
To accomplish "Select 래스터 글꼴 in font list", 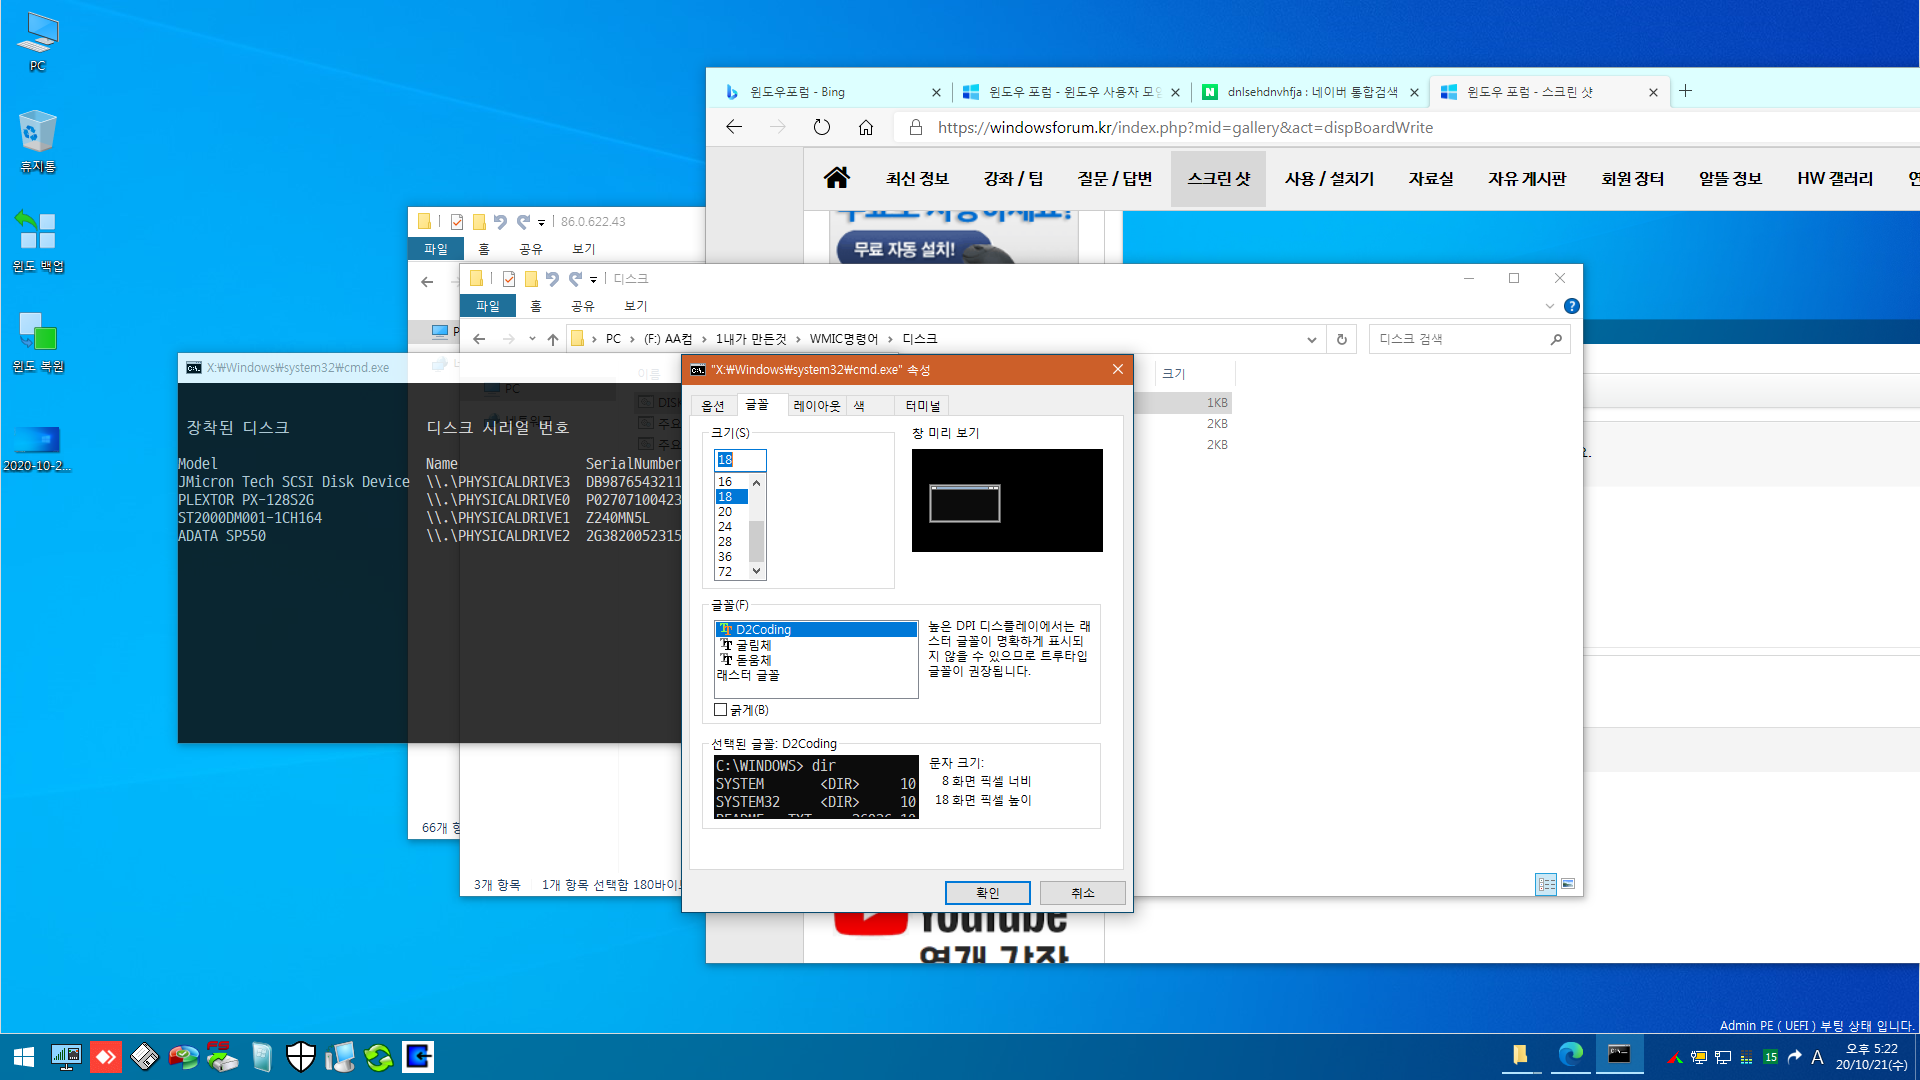I will (x=816, y=675).
